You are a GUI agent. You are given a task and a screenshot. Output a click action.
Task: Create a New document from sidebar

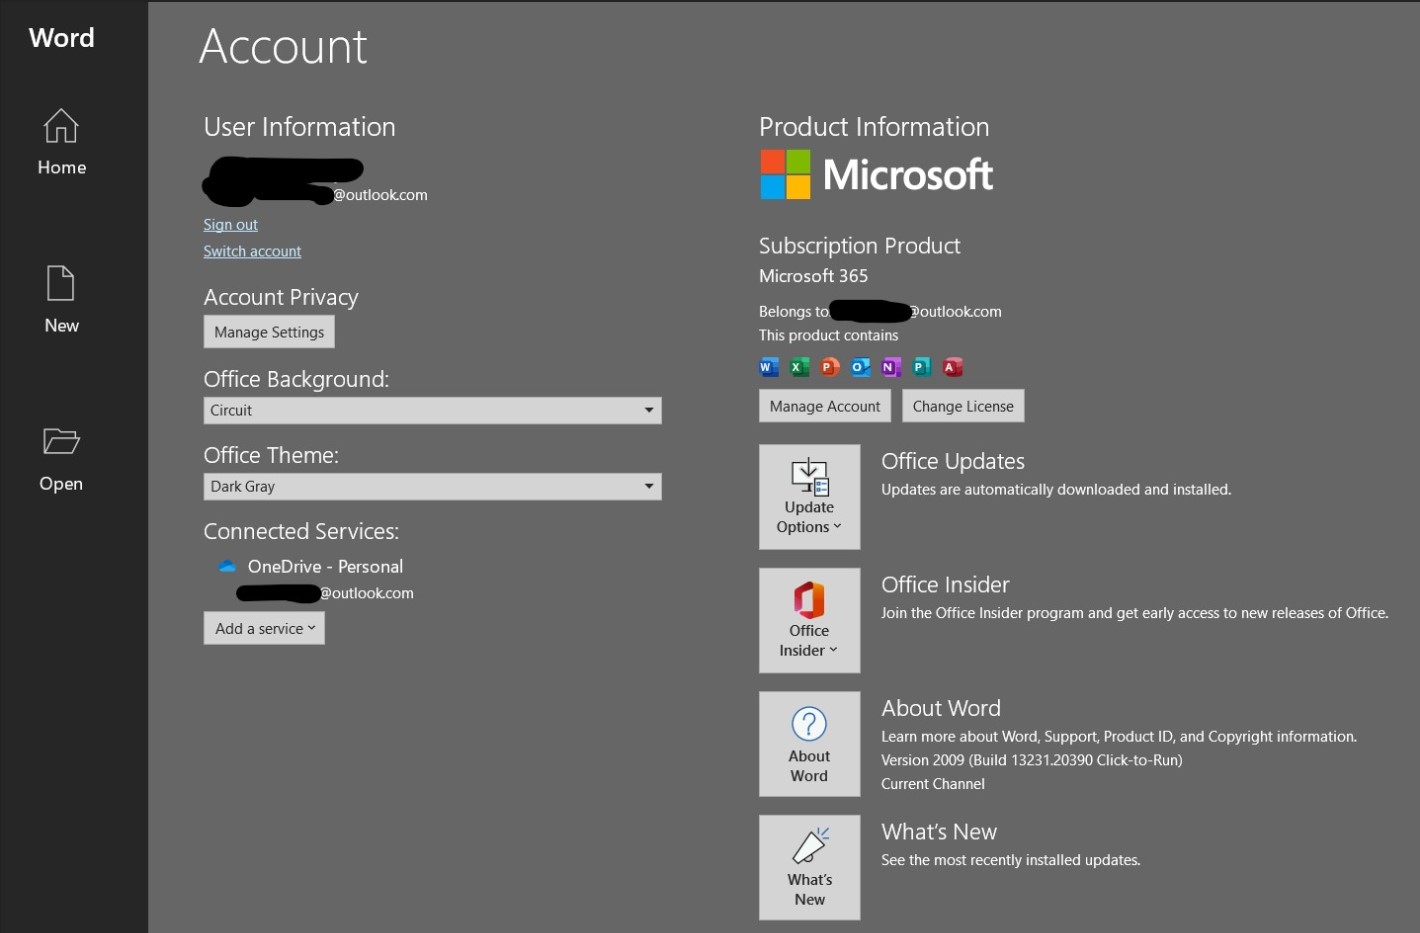click(x=61, y=299)
